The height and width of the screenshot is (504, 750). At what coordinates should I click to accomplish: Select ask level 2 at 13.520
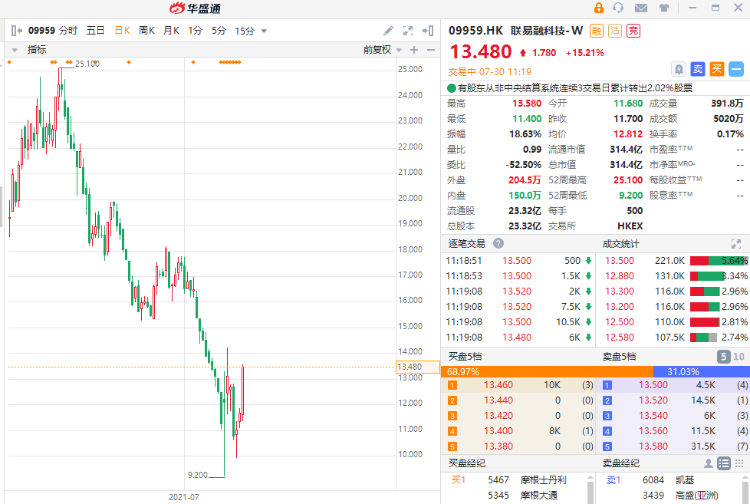[673, 400]
